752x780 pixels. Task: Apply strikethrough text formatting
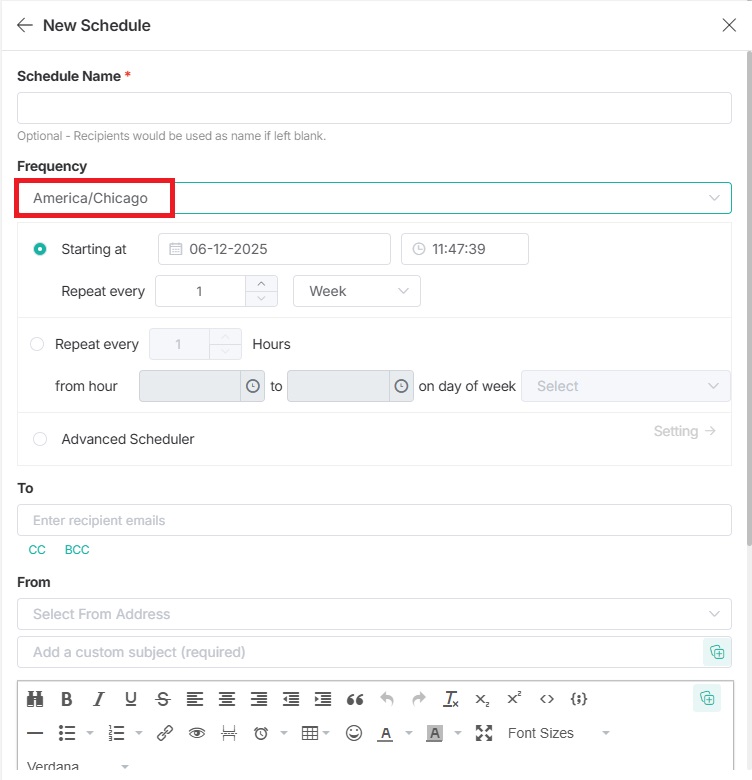point(163,699)
